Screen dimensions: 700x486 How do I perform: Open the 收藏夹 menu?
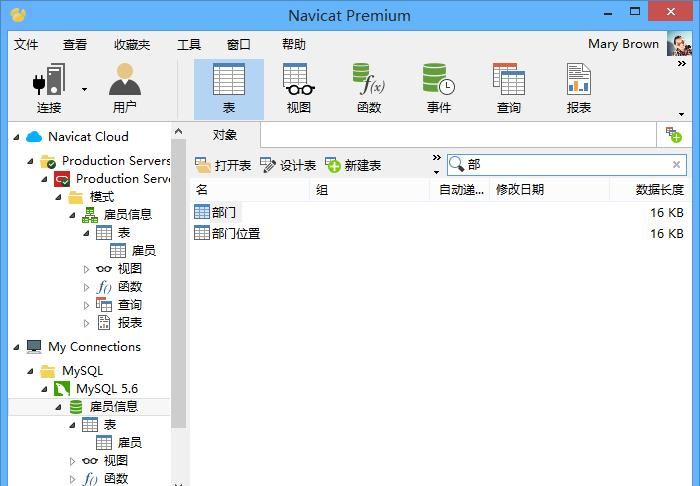pos(132,44)
